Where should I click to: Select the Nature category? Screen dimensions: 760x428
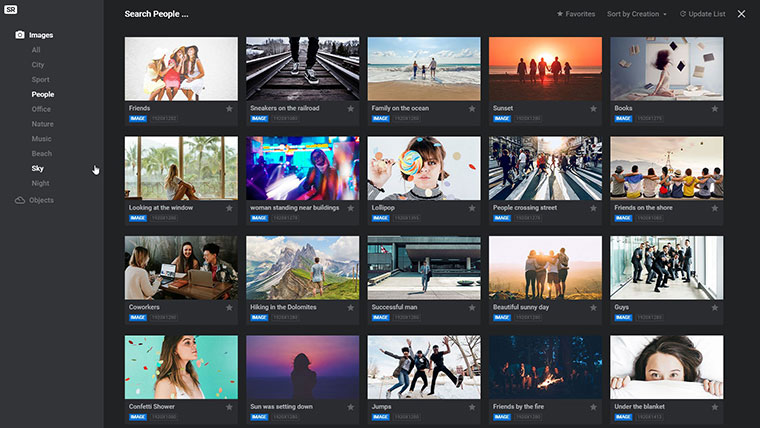[42, 124]
